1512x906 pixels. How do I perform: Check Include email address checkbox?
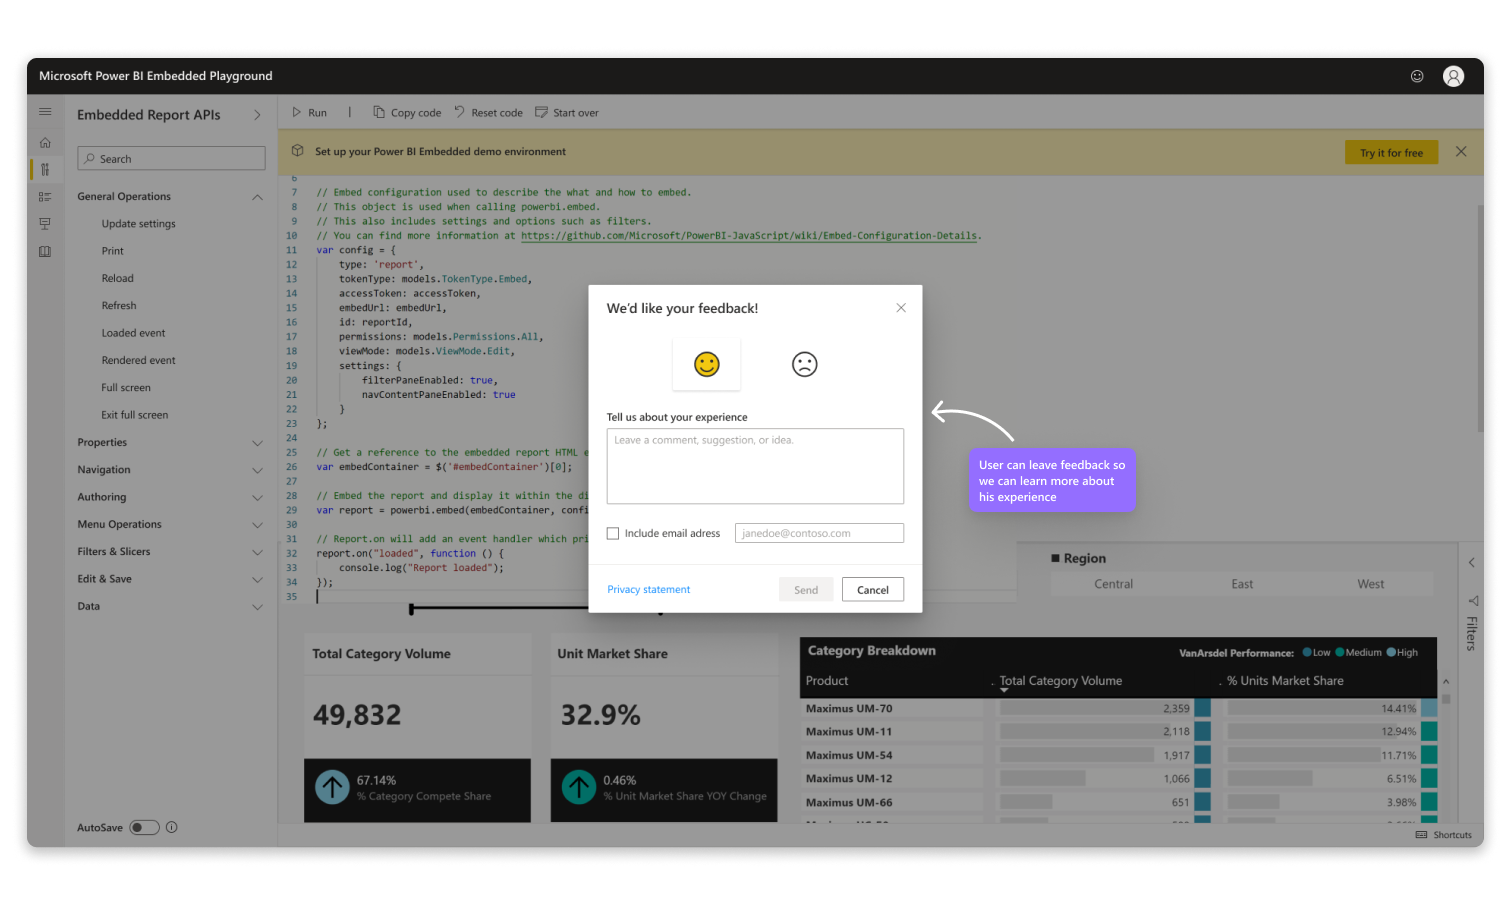tap(613, 534)
